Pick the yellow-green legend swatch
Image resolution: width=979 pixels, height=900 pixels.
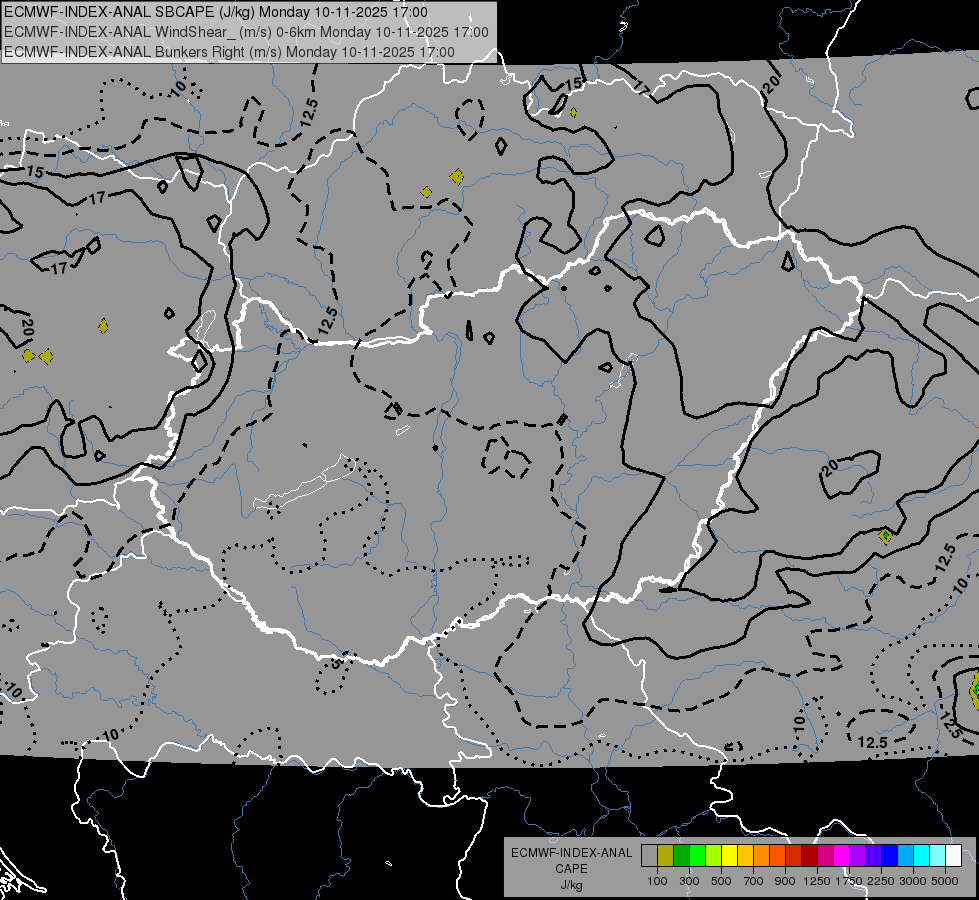[713, 856]
